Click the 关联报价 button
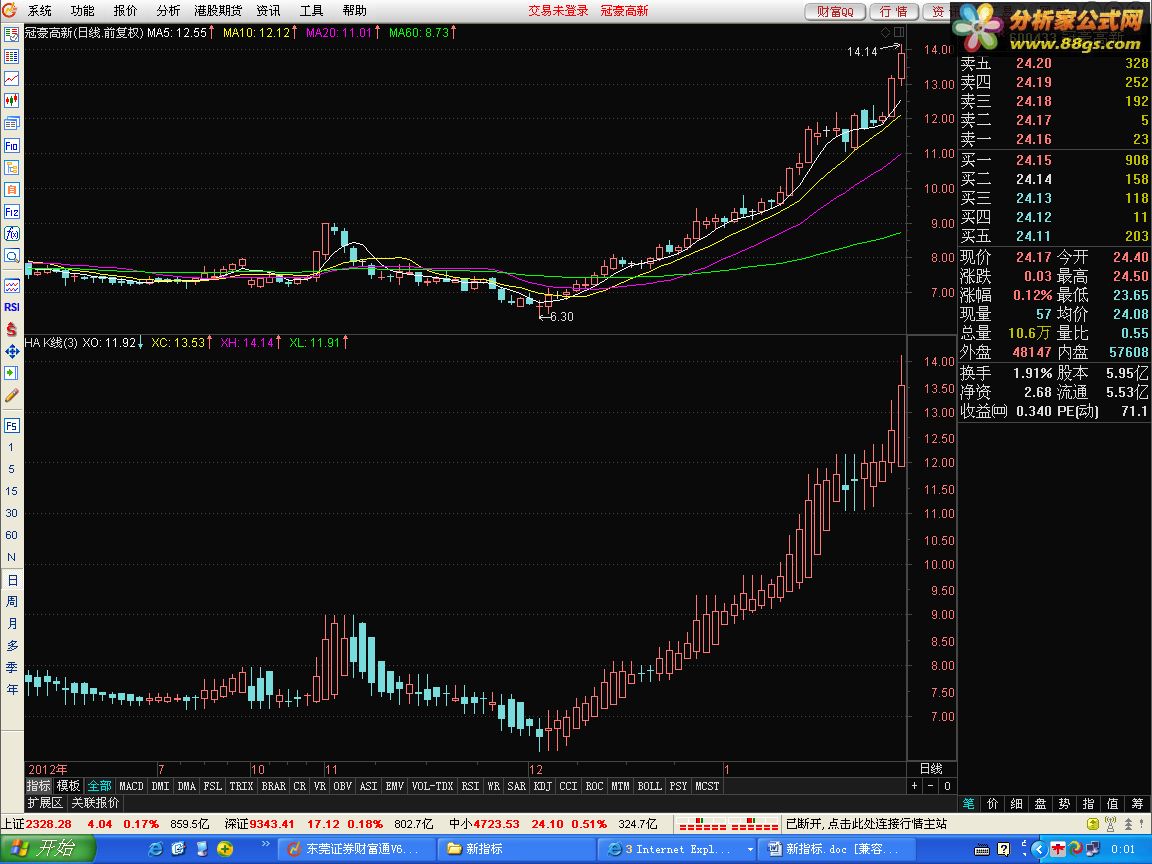 pos(96,802)
